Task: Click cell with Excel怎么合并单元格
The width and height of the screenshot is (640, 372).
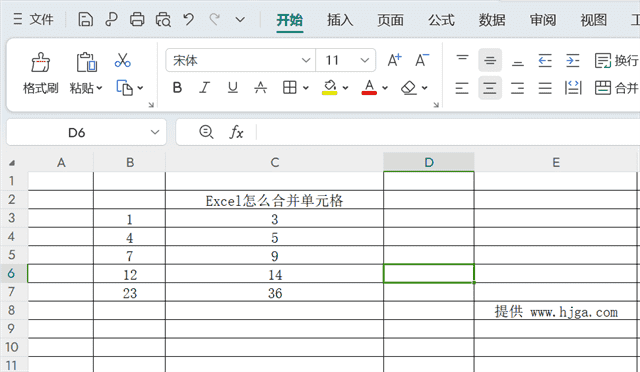Action: [274, 200]
